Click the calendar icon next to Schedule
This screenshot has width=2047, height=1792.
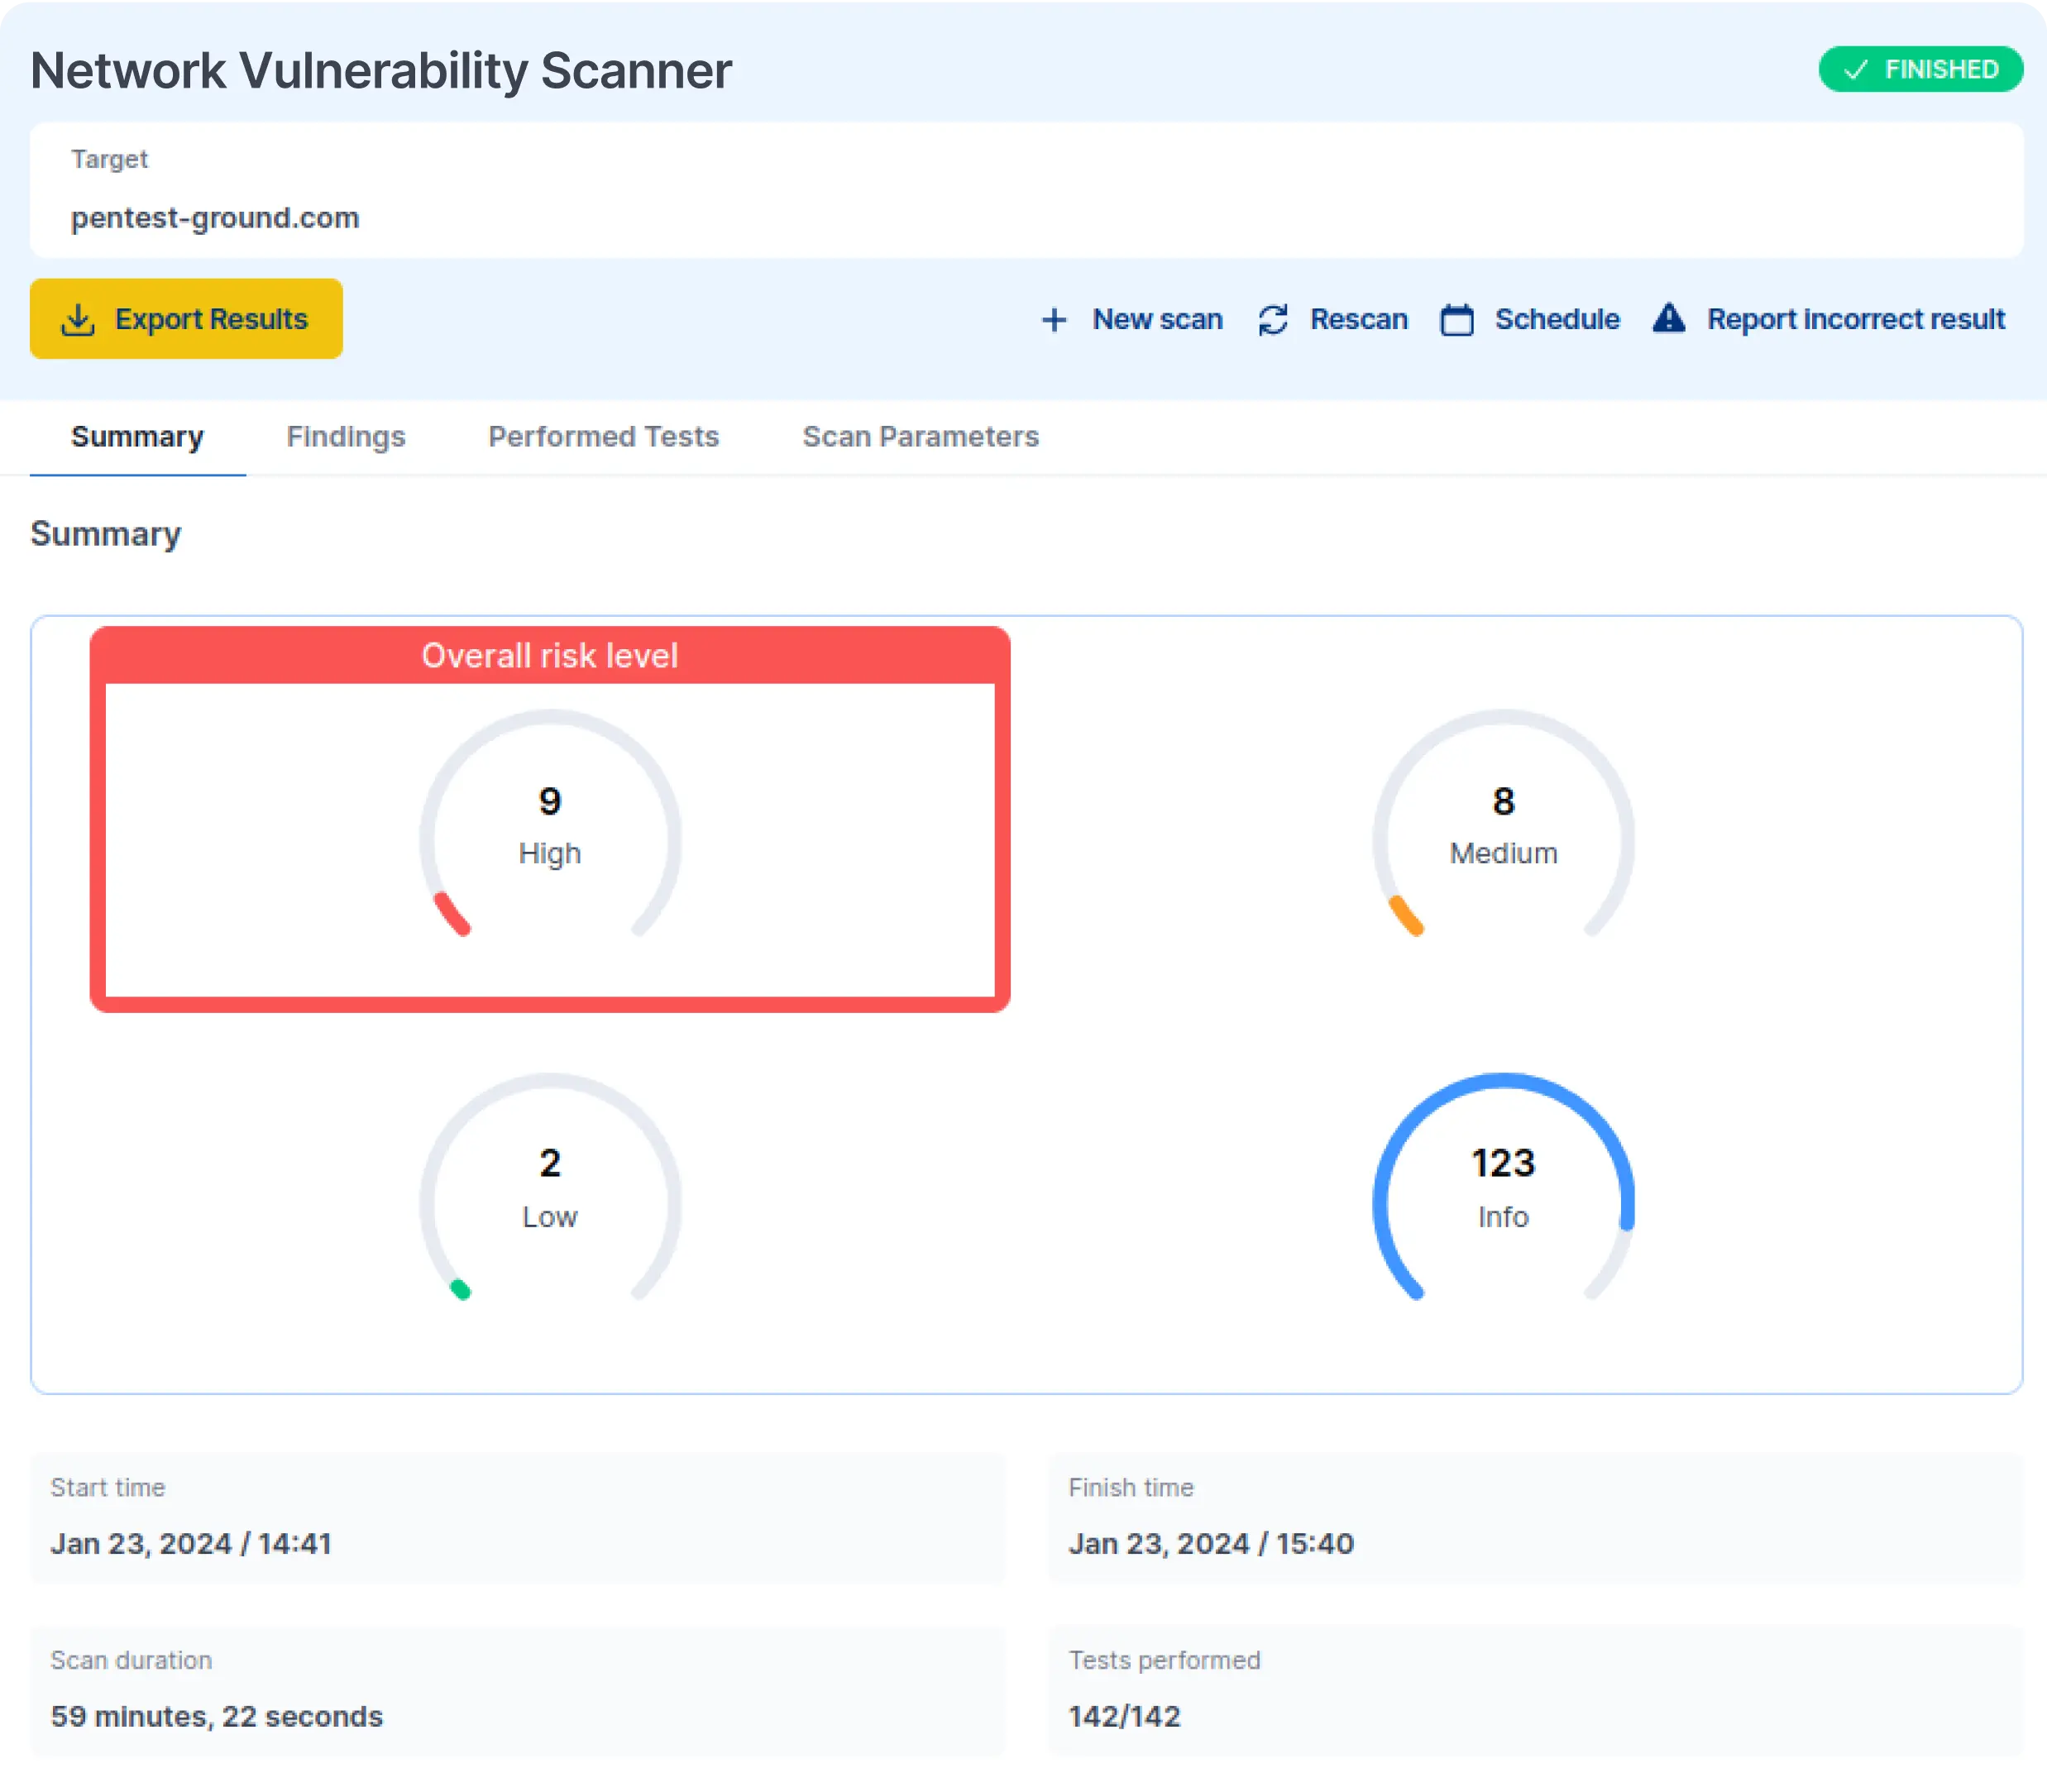tap(1458, 319)
